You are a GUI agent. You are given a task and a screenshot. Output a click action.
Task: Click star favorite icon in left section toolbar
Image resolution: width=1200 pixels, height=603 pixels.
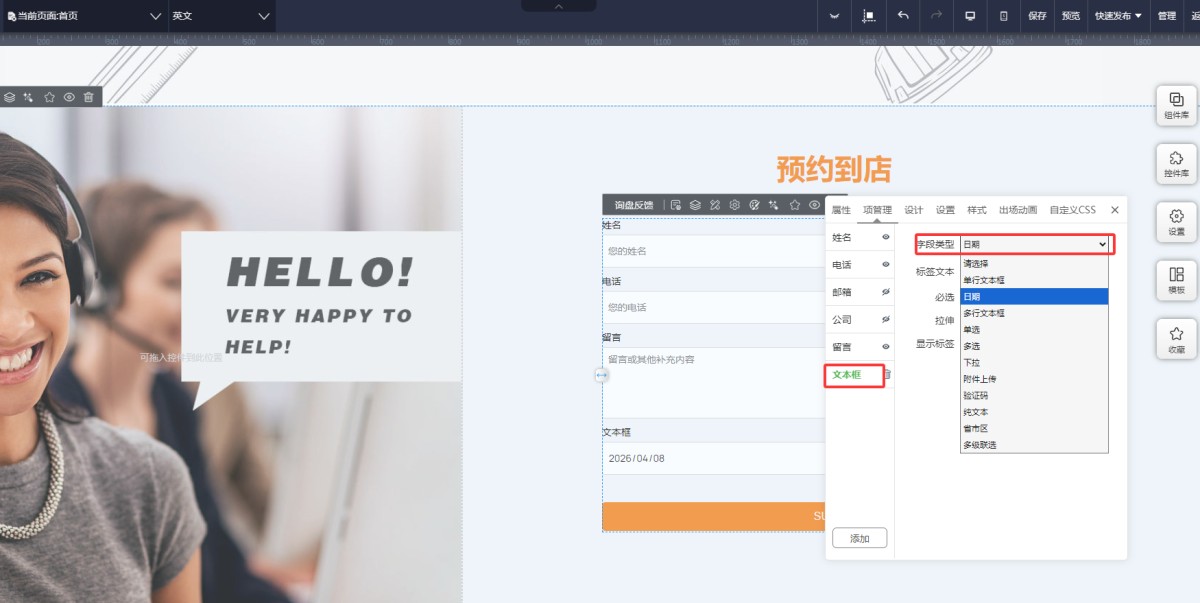49,97
